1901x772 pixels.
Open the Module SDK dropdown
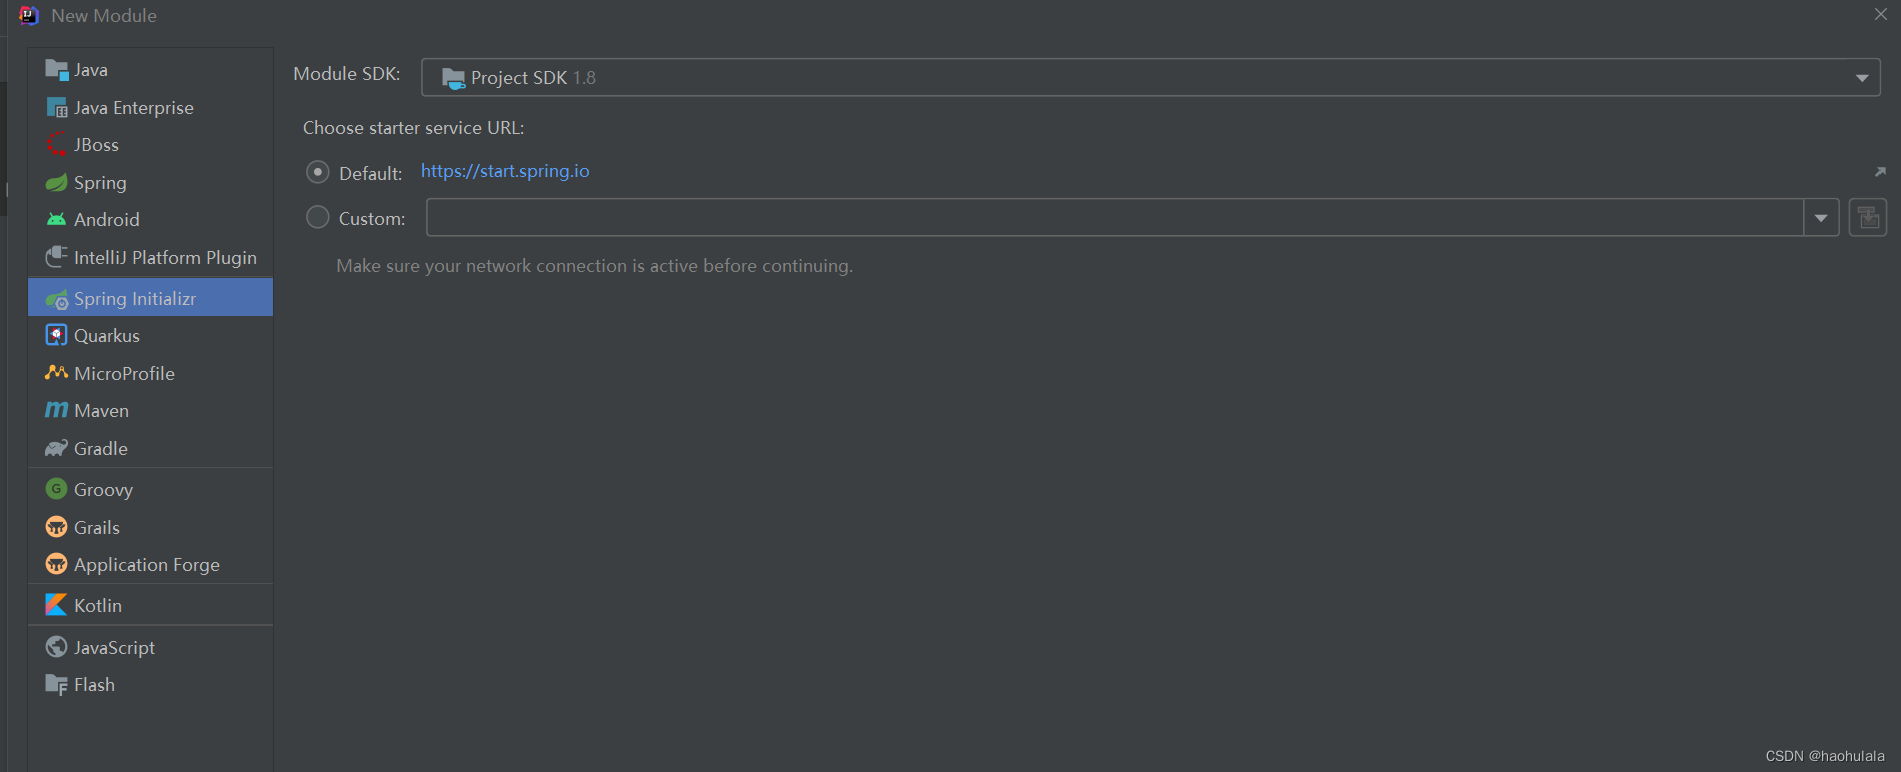tap(1150, 78)
